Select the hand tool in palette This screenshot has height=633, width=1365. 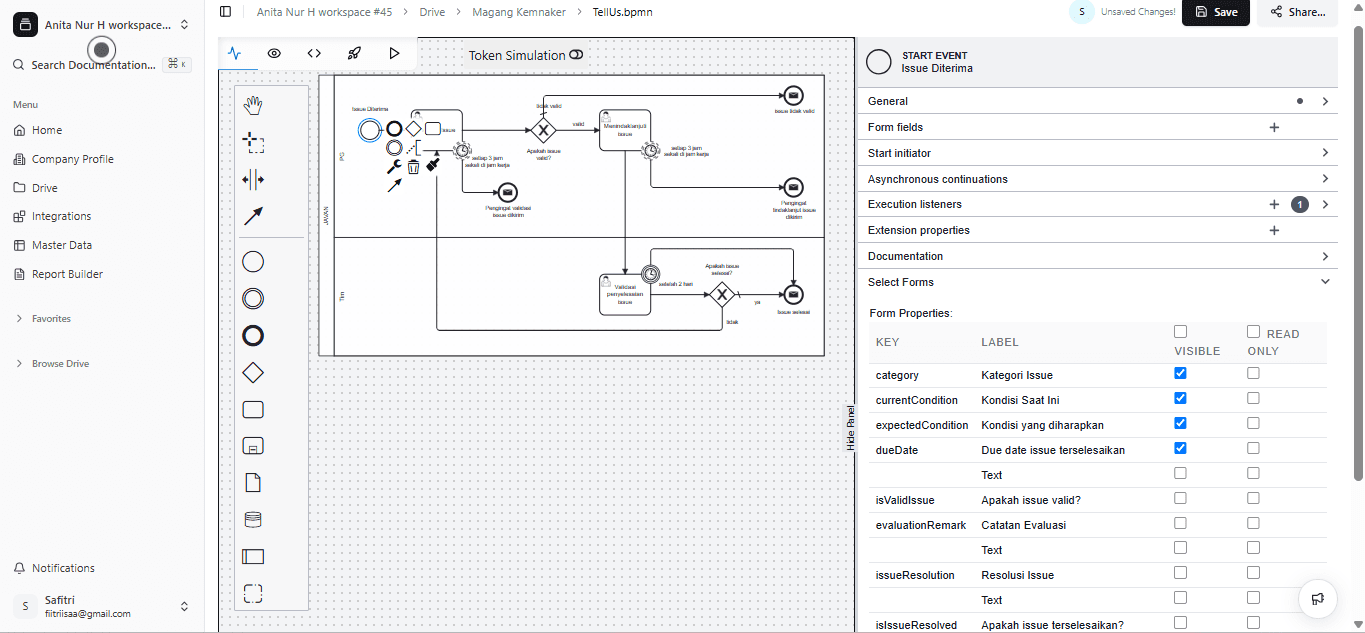coord(254,105)
